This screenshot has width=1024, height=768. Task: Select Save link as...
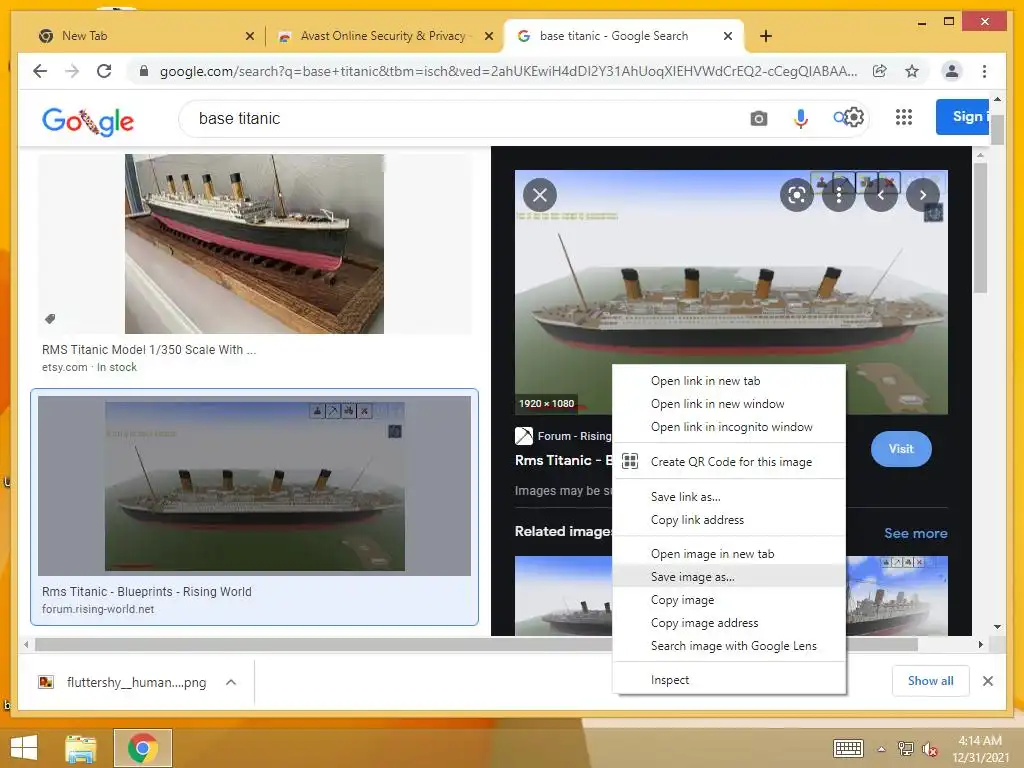tap(729, 497)
